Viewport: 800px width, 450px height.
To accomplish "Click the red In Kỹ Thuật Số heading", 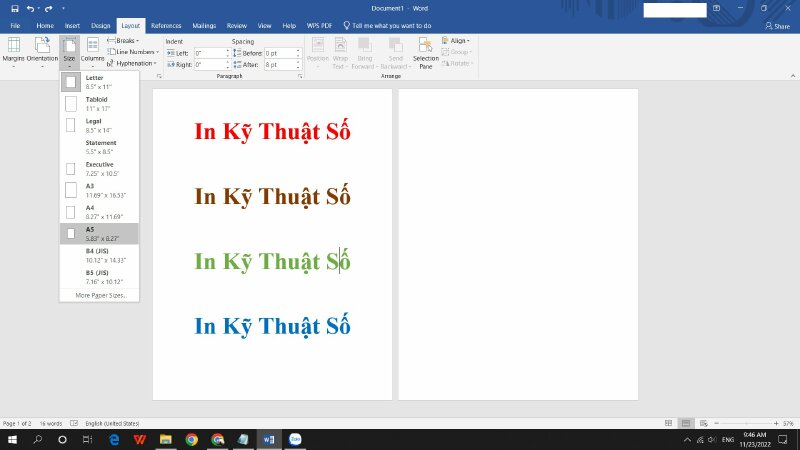I will [x=272, y=131].
